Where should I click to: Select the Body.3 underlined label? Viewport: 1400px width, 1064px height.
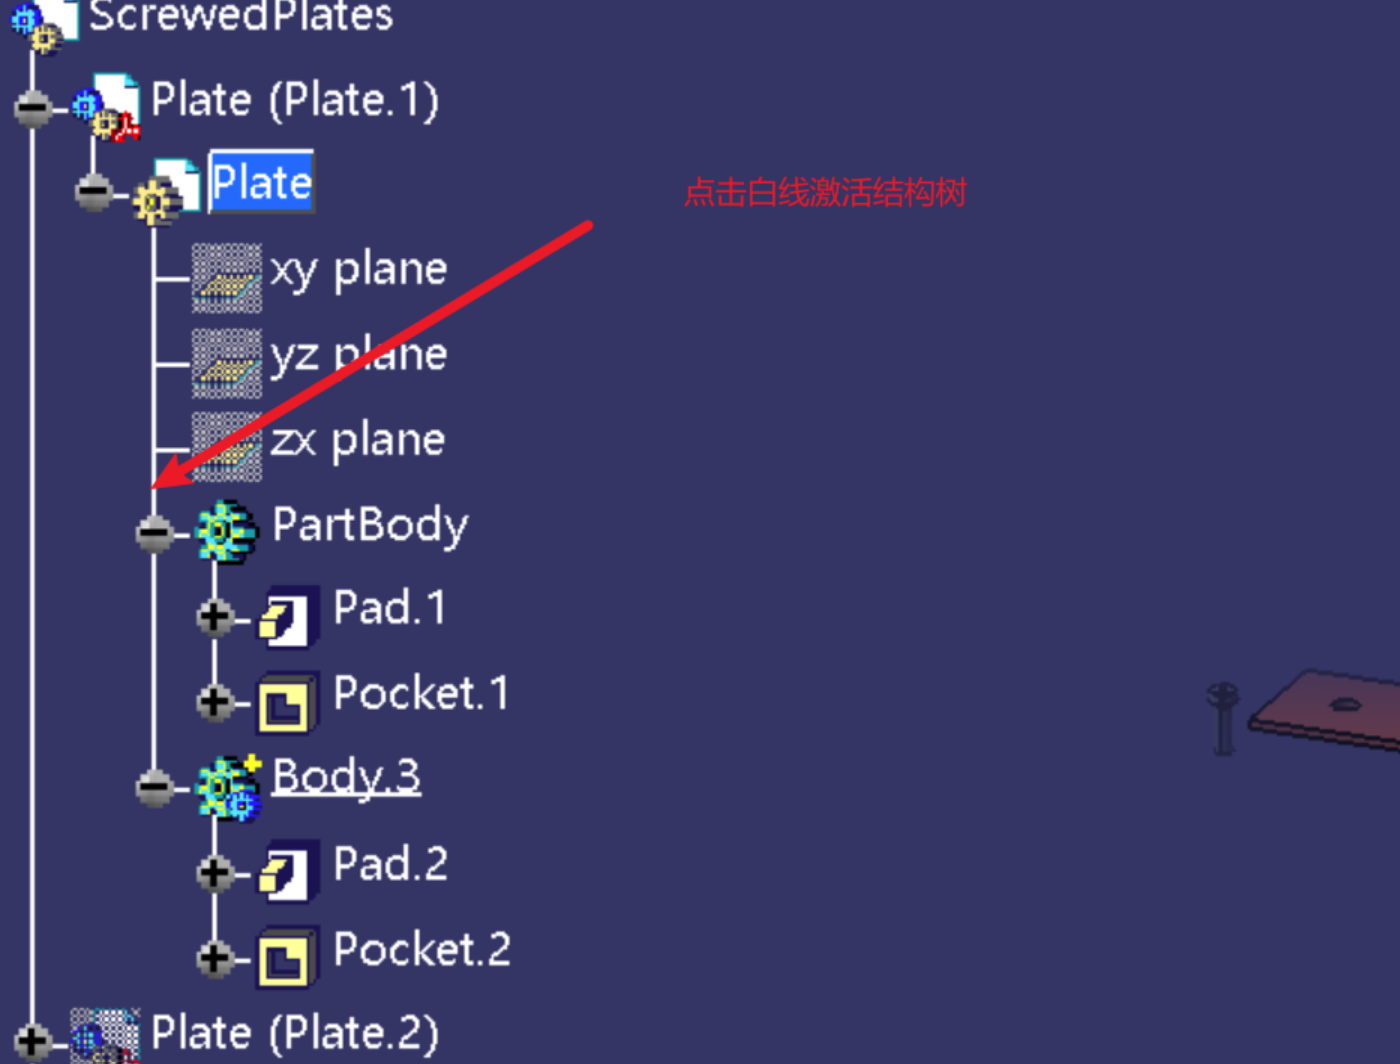point(346,777)
